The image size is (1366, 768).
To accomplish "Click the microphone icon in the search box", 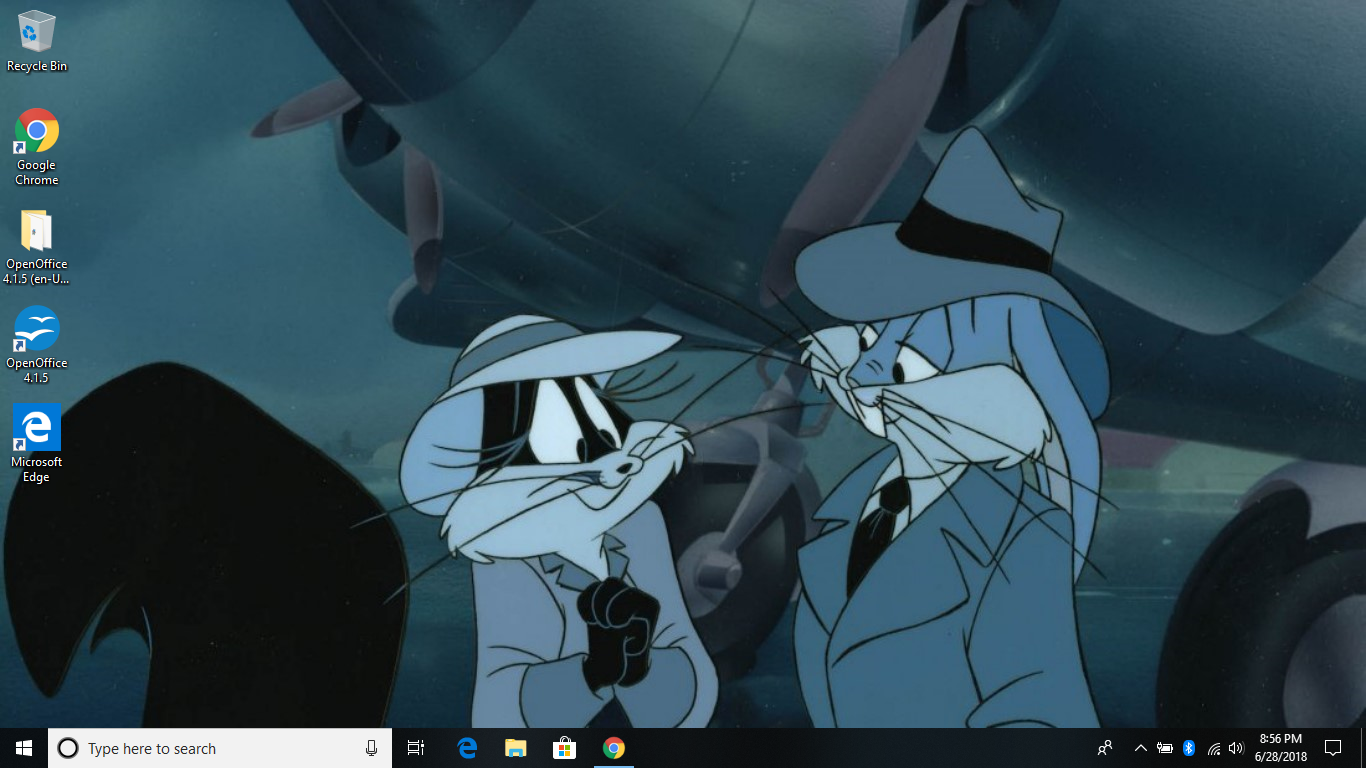I will (x=371, y=748).
